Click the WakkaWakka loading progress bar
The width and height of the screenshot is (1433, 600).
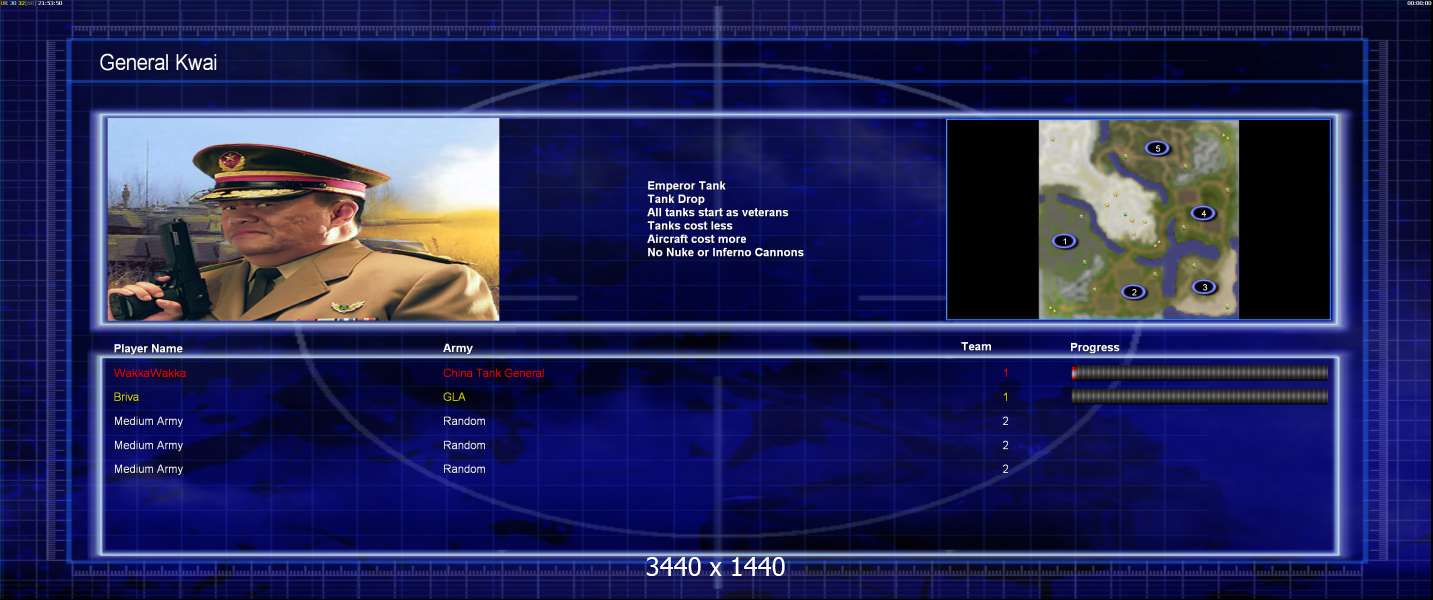coord(1200,373)
